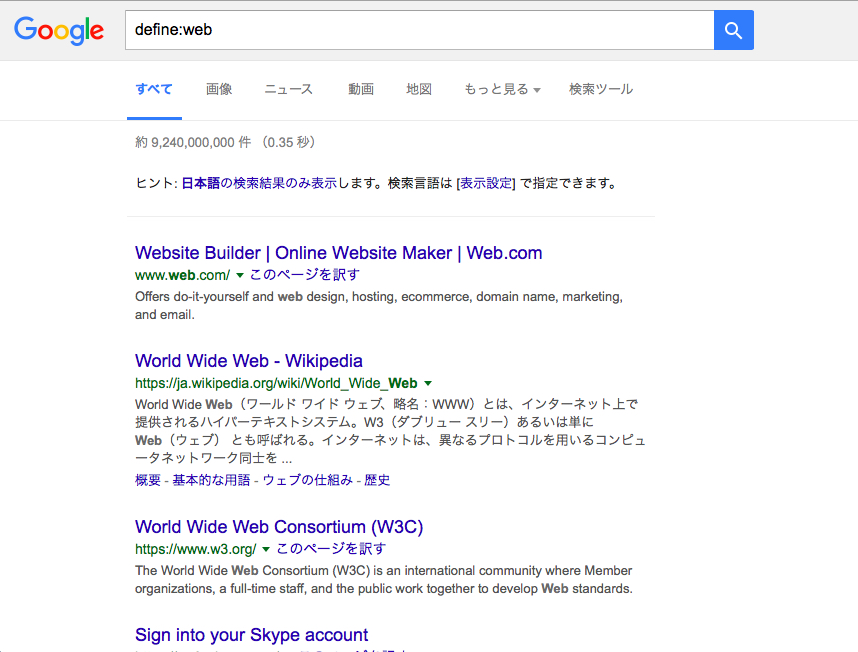Open World Wide Web Consortium (W3C) result

point(279,527)
